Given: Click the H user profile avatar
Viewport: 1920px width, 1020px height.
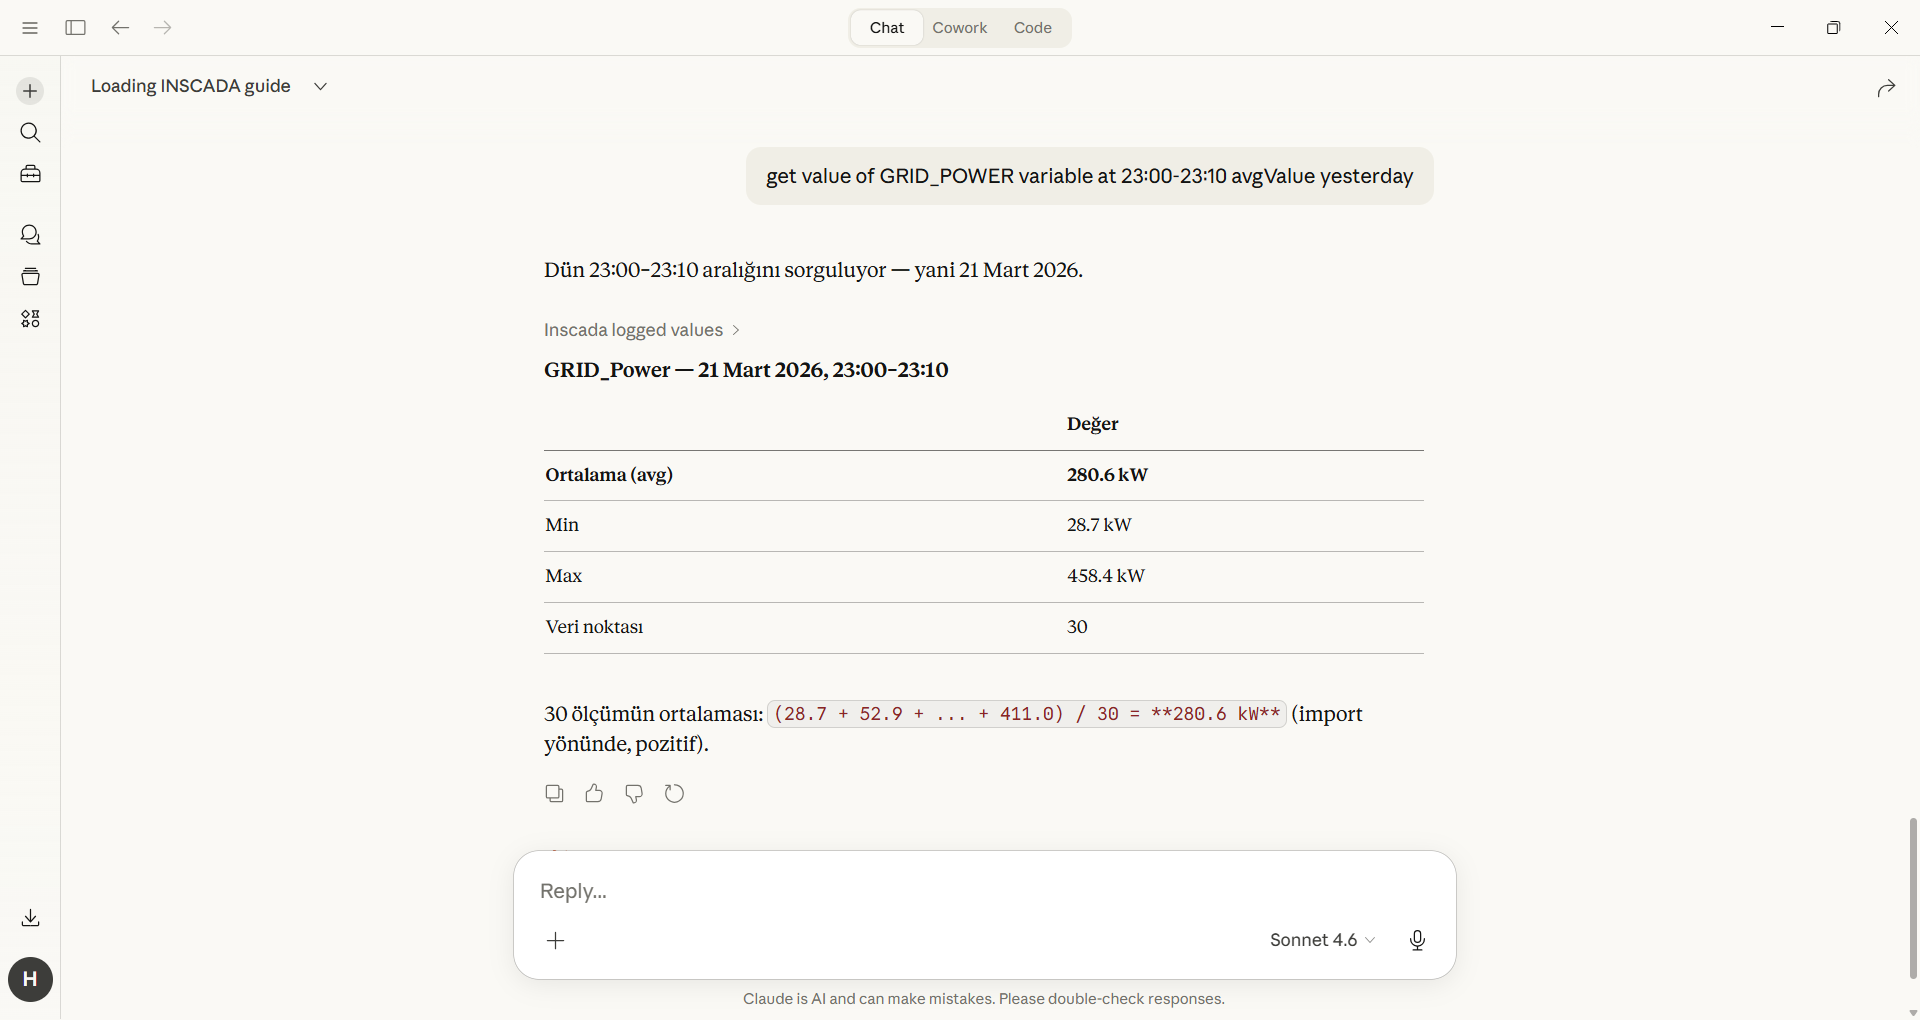Looking at the screenshot, I should (x=30, y=979).
